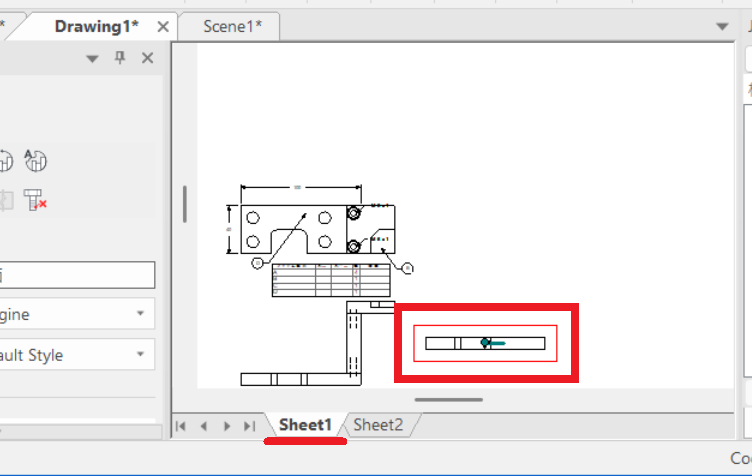Viewport: 752px width, 476px height.
Task: Select the highlighted side view in red box
Action: [485, 343]
